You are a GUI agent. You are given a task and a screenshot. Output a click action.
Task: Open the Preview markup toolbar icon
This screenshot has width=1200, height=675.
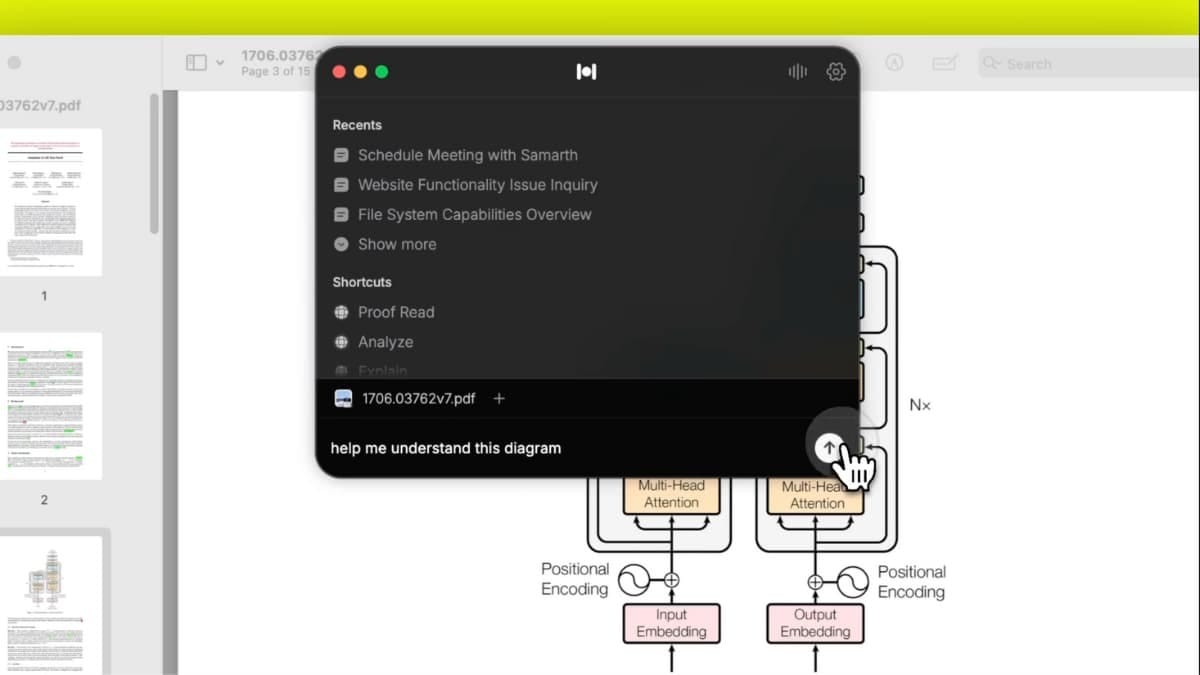pyautogui.click(x=894, y=63)
